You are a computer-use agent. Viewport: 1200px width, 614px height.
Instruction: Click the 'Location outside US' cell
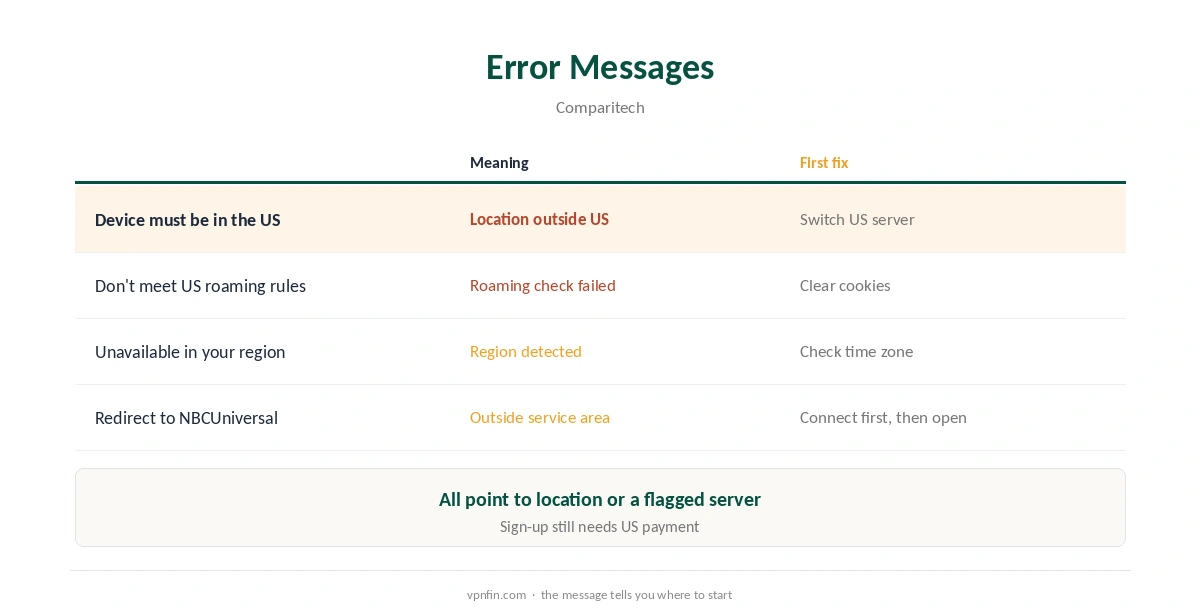pos(539,219)
